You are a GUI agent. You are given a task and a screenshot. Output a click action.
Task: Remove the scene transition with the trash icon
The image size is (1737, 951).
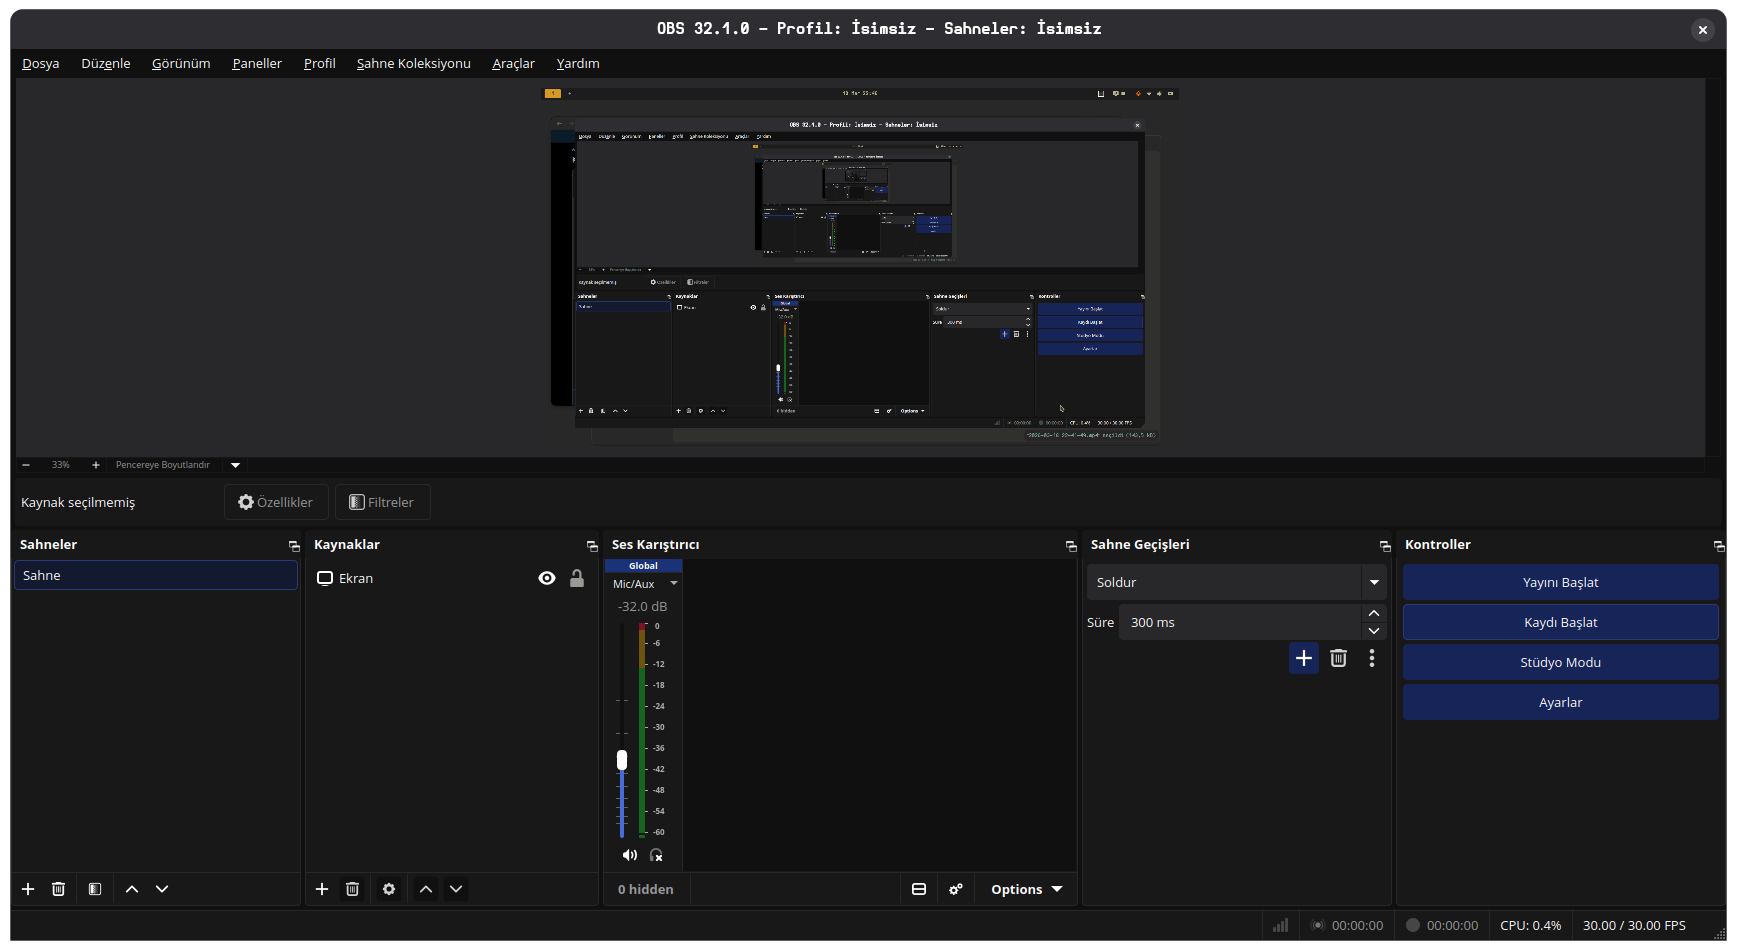(1338, 658)
